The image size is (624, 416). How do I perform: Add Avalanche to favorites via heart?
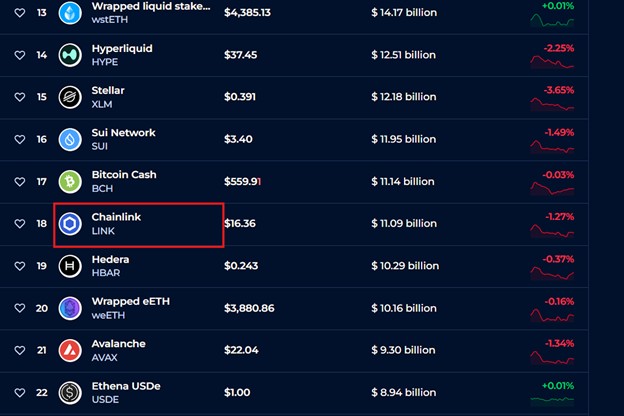click(20, 350)
